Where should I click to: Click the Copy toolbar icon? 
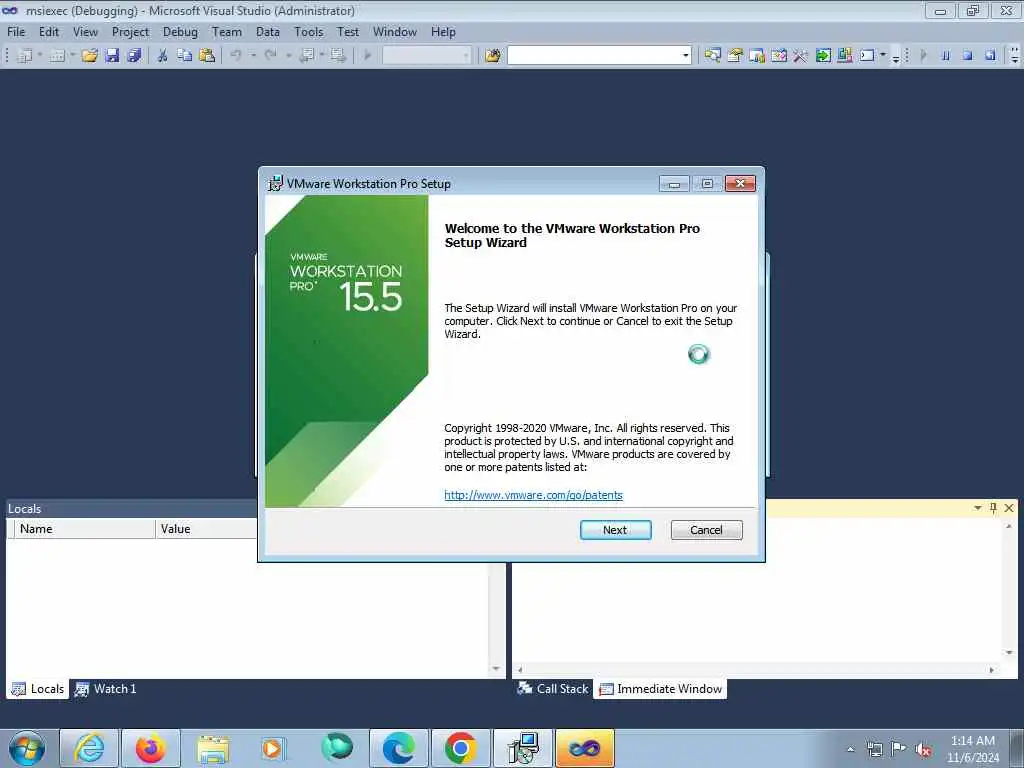tap(185, 56)
